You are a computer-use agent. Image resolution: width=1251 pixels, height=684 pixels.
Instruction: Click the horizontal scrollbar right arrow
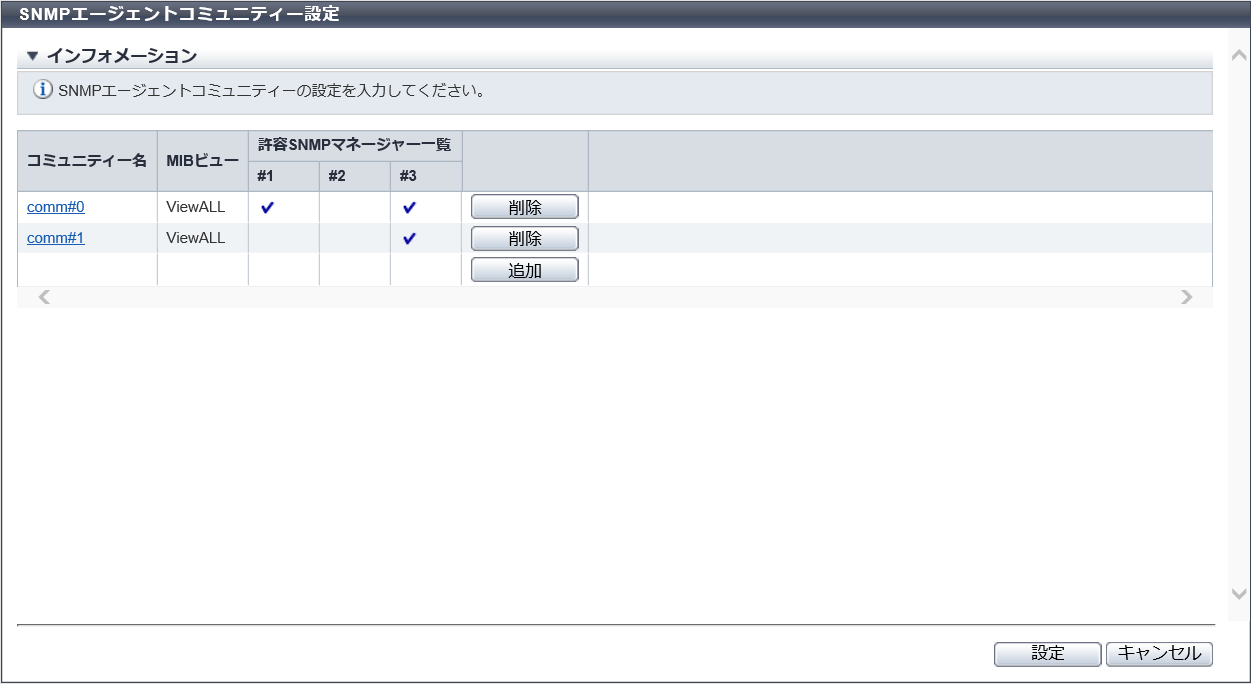1186,297
